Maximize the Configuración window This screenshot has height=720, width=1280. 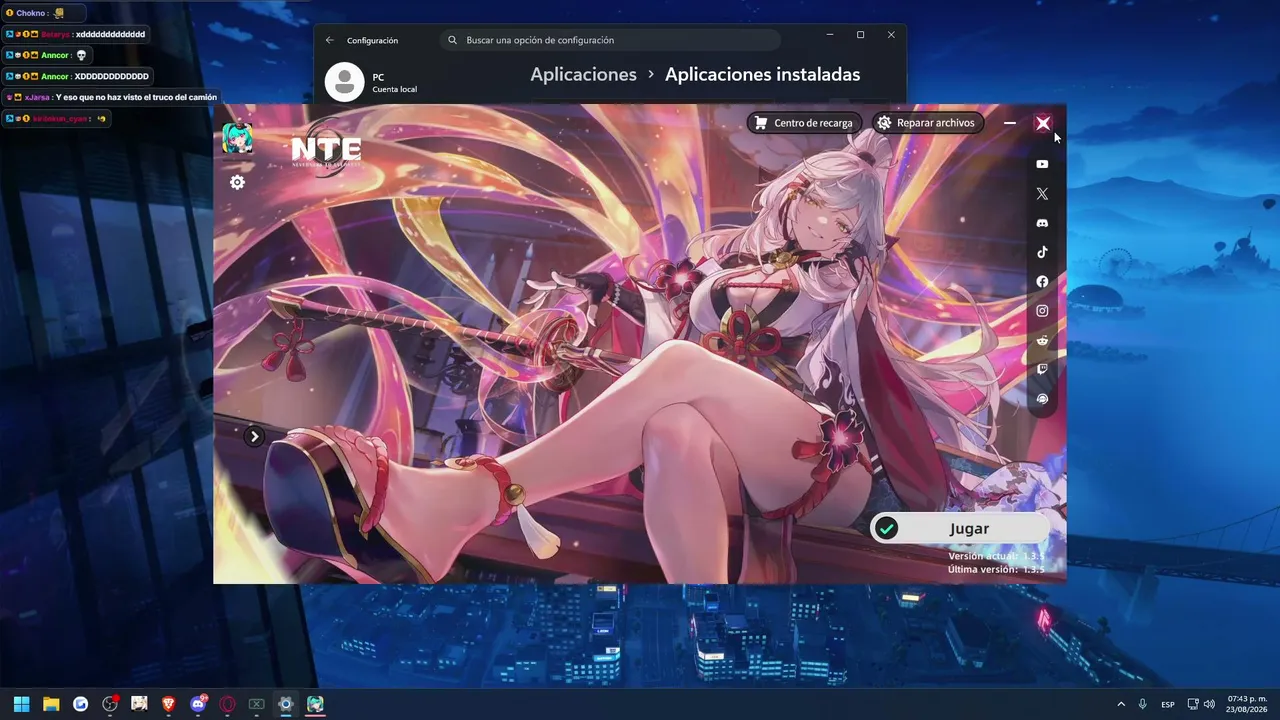click(x=860, y=35)
